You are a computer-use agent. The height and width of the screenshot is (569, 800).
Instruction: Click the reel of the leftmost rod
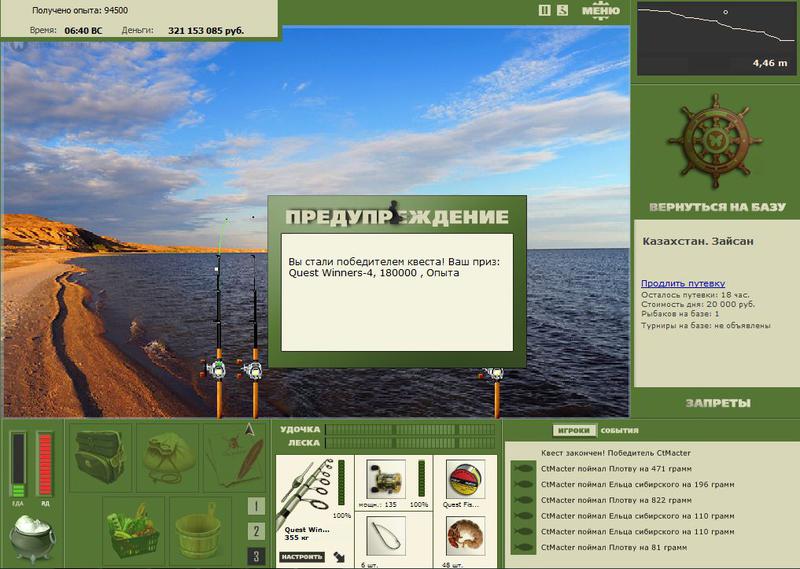click(x=216, y=370)
